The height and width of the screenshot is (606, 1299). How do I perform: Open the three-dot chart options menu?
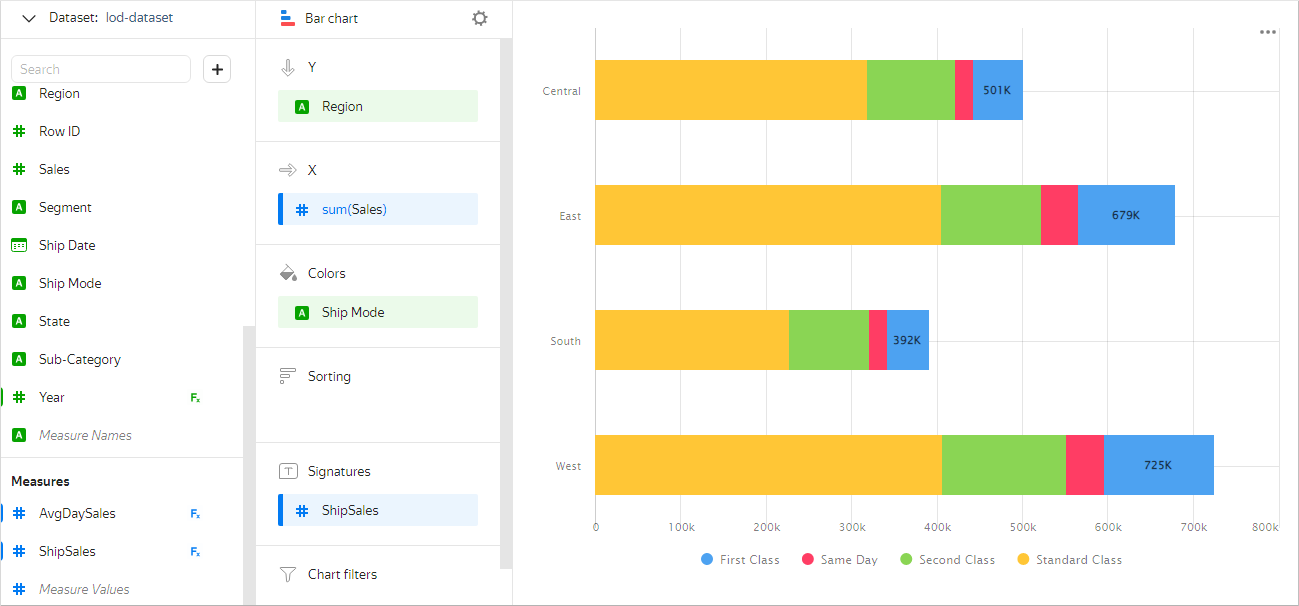[x=1267, y=32]
